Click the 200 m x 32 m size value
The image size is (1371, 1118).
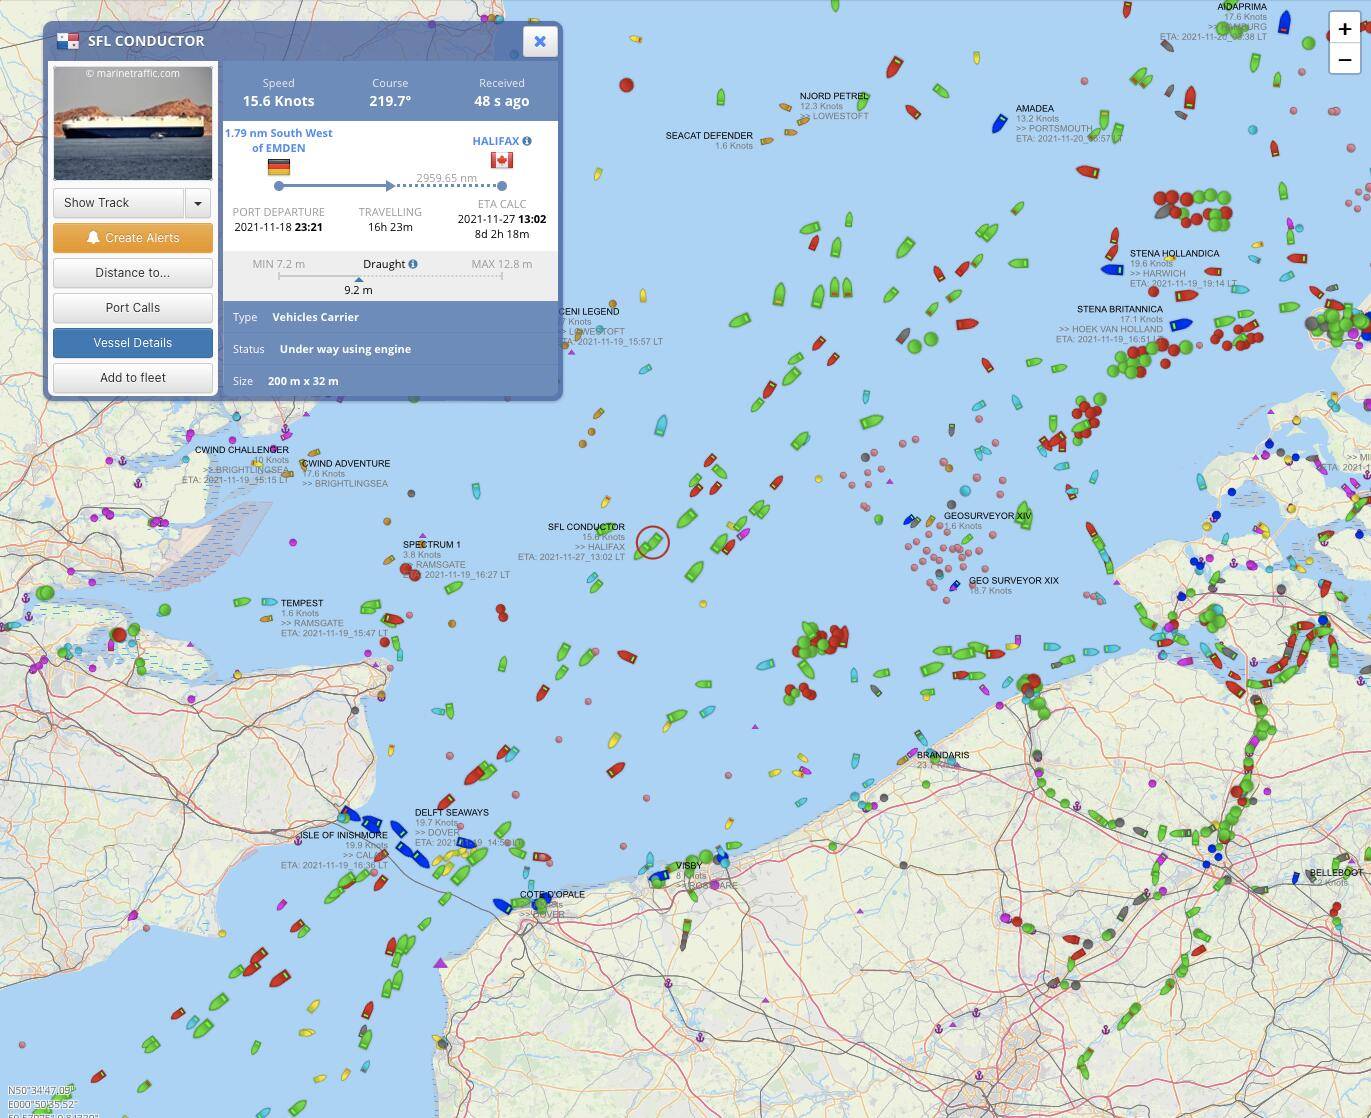[303, 381]
